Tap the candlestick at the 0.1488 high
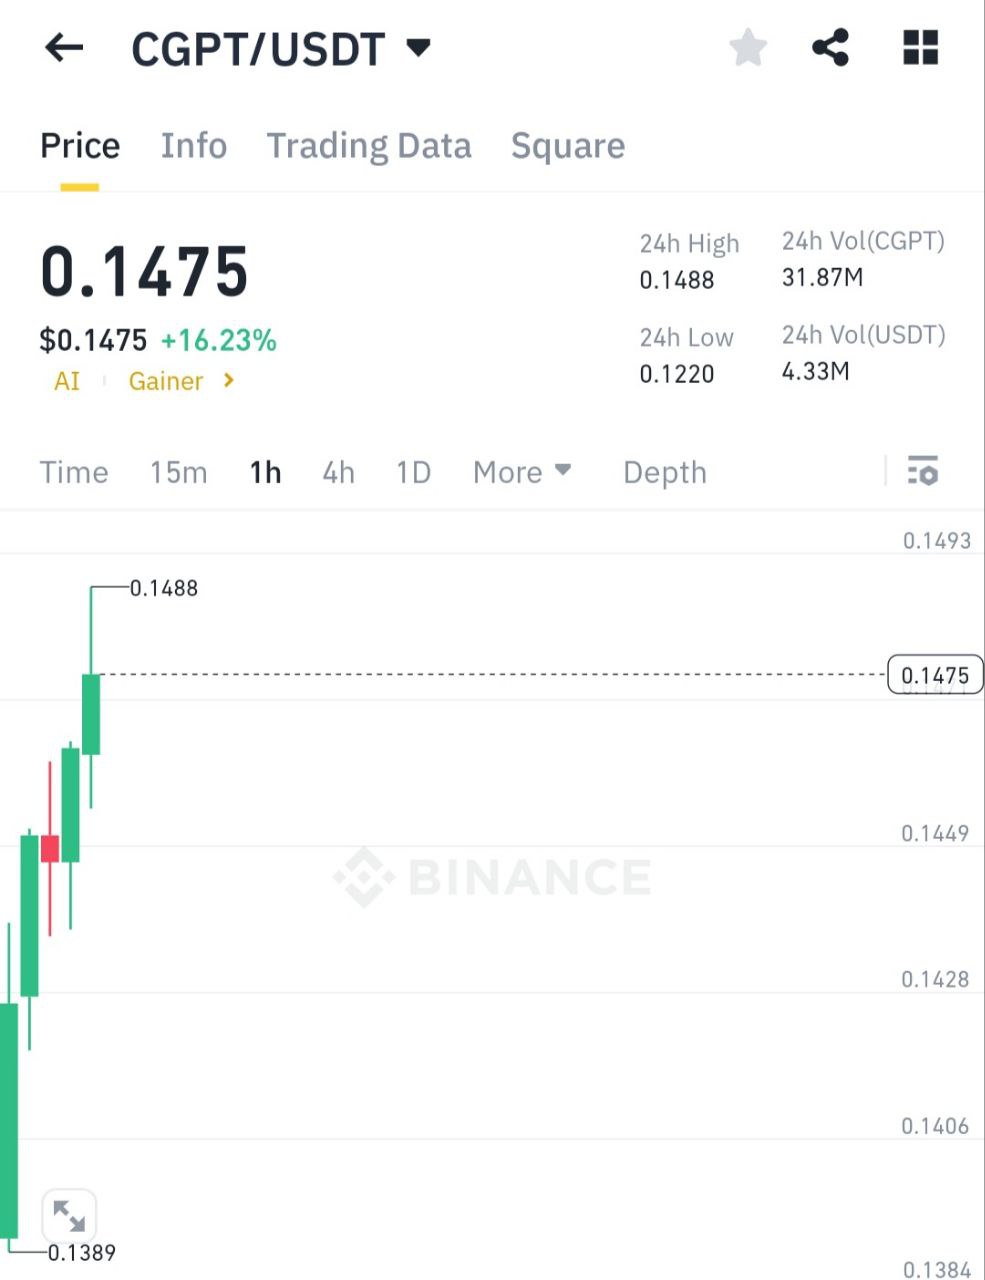985x1280 pixels. (91, 714)
